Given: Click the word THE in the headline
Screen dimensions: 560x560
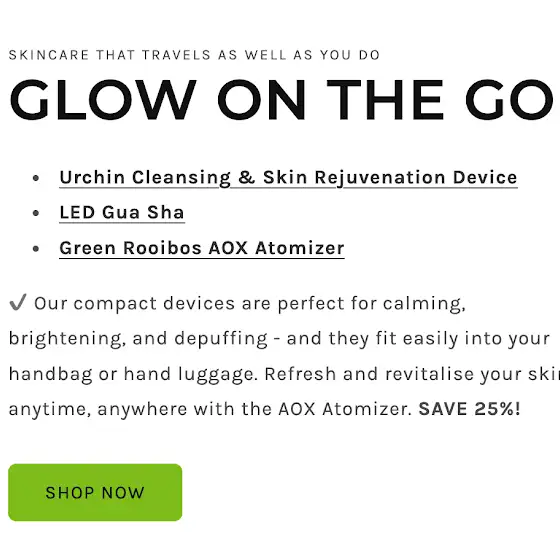Looking at the screenshot, I should 385,100.
